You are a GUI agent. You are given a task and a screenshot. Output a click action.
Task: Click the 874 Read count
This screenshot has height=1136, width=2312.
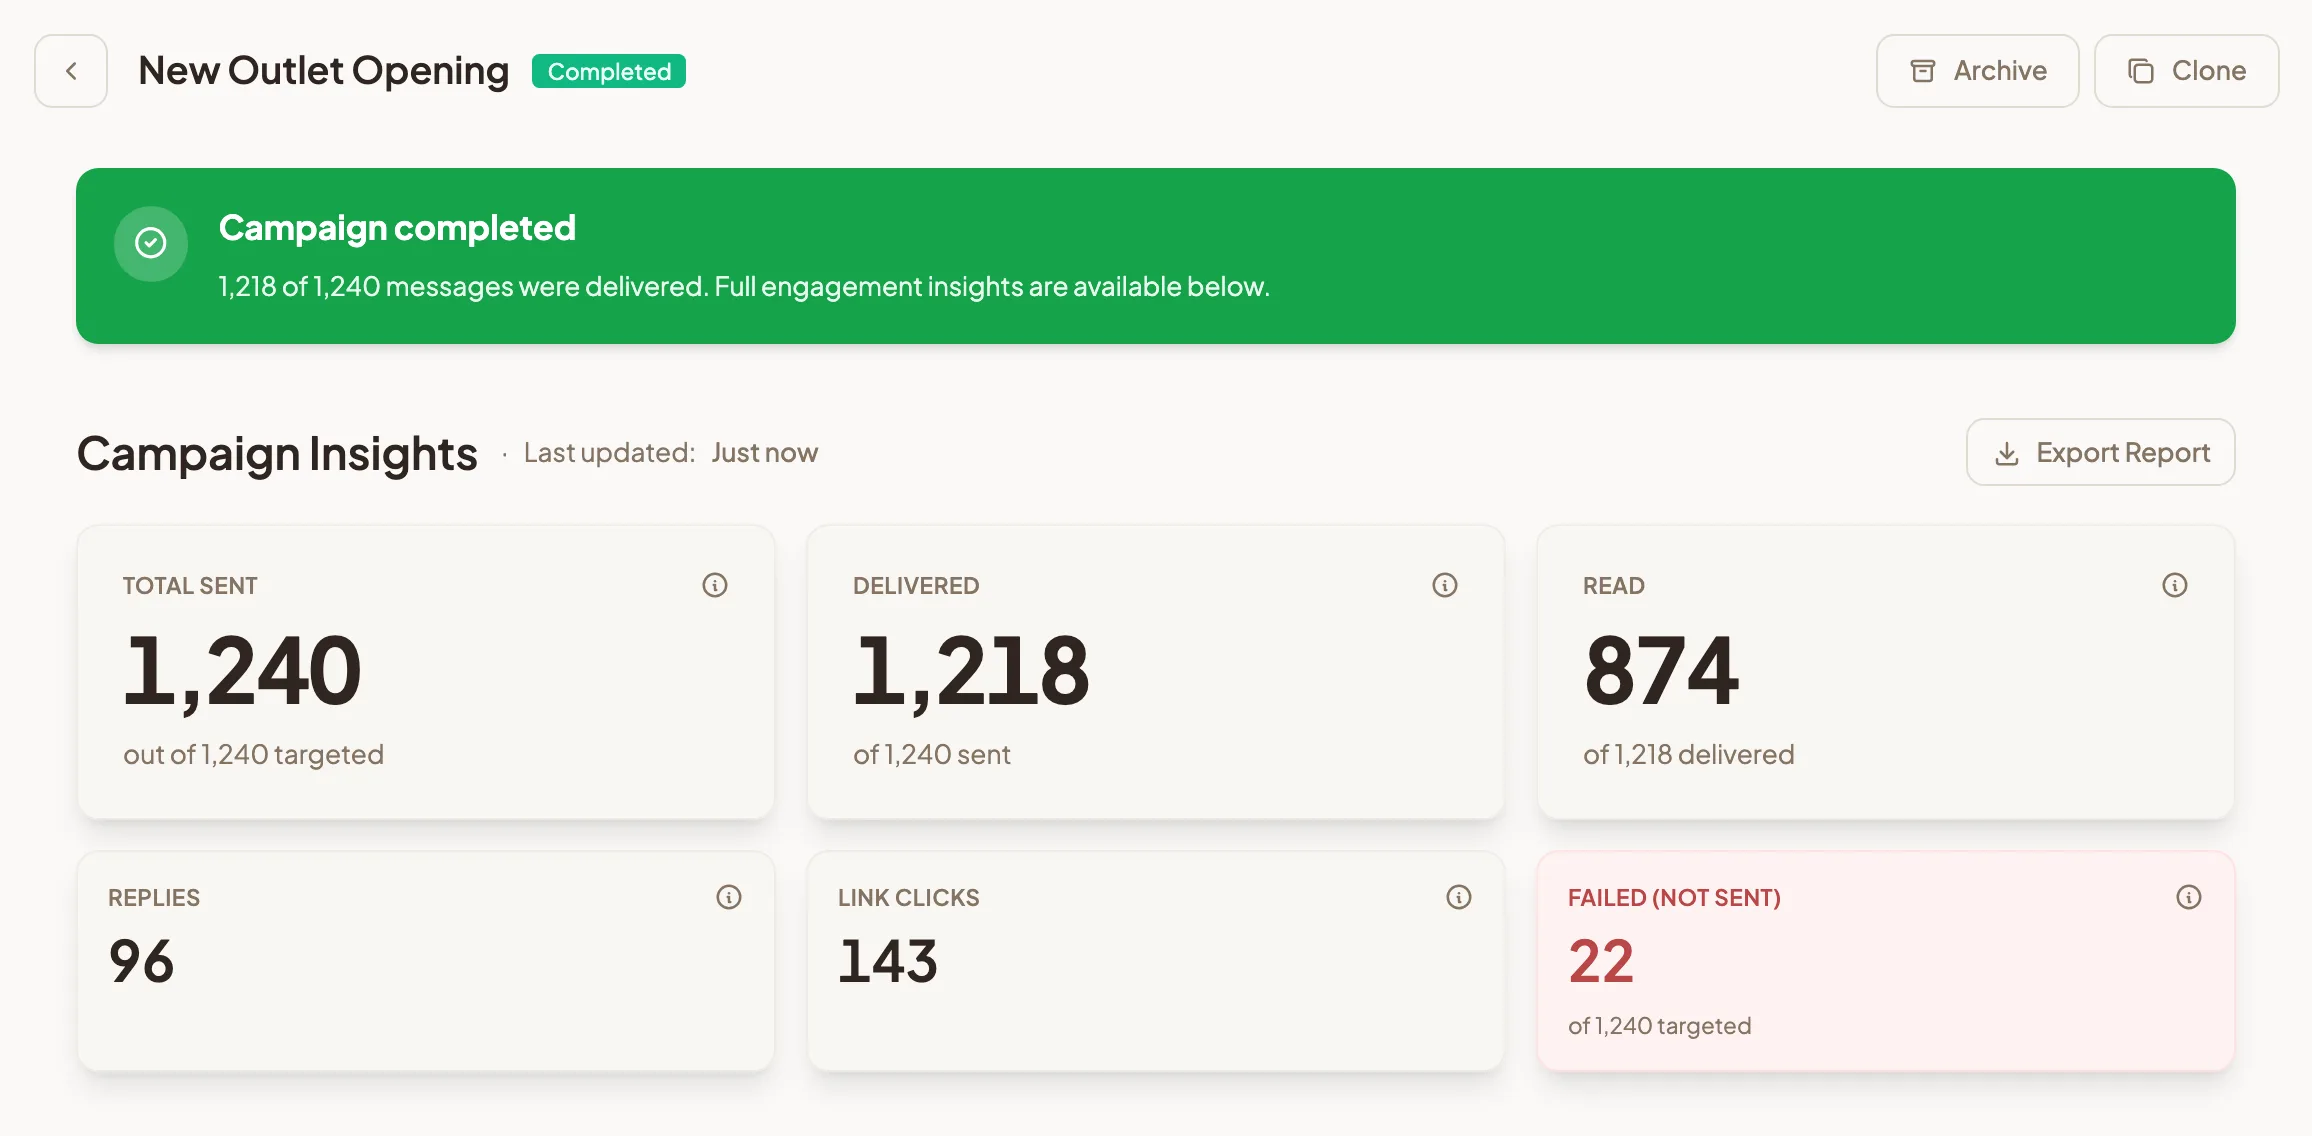(x=1661, y=671)
